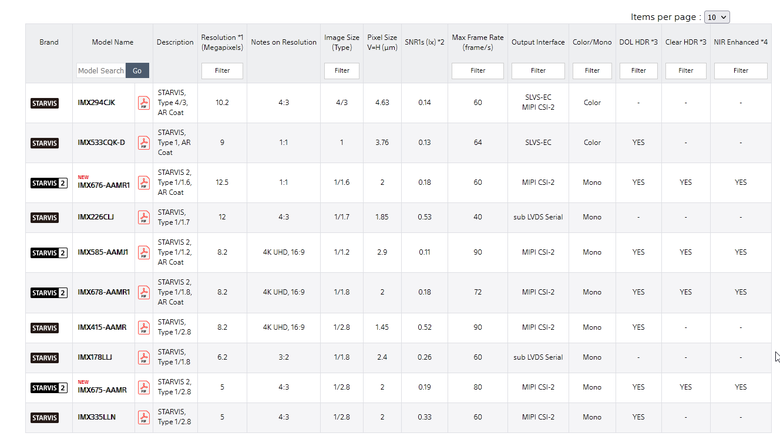Screen dimensions: 780x443
Task: Open the Color/Mono filter
Action: 592,71
